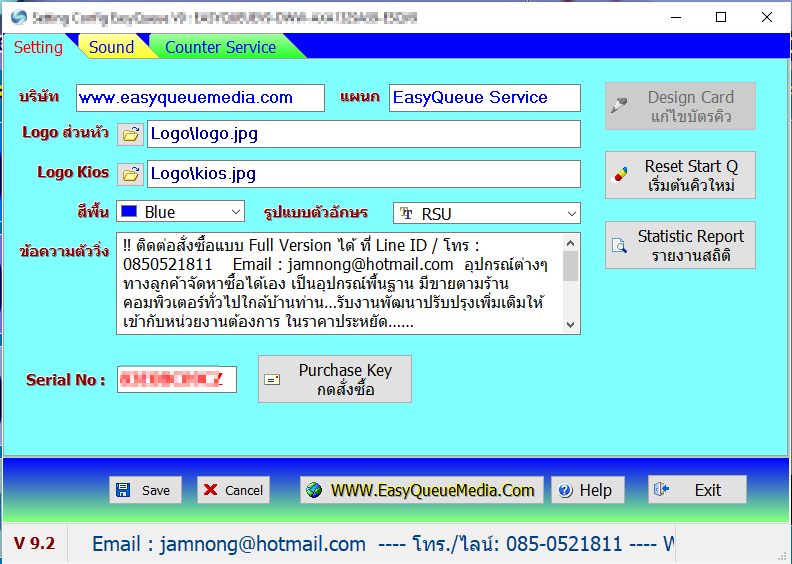Viewport: 792px width, 564px height.
Task: Edit the company website field
Action: (200, 97)
